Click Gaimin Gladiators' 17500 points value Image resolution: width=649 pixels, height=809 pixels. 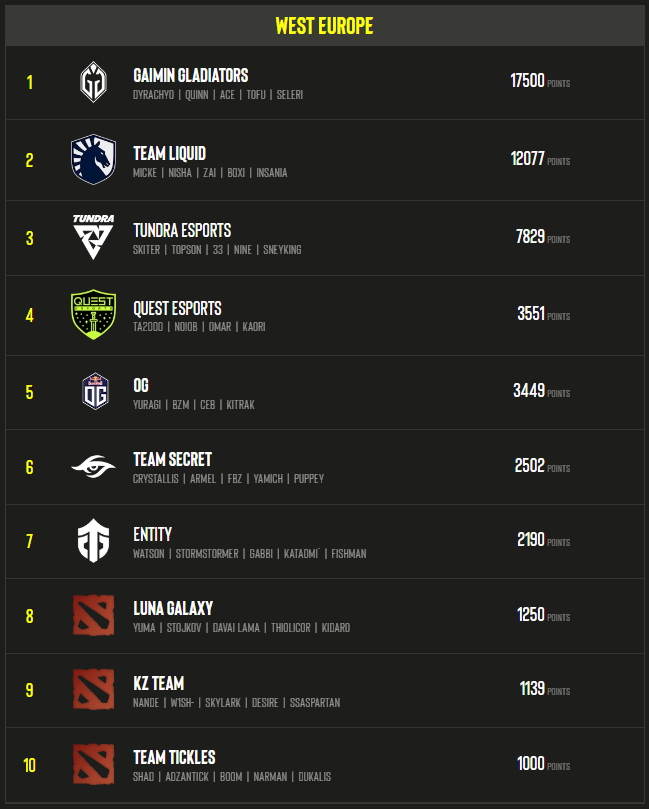pyautogui.click(x=527, y=80)
